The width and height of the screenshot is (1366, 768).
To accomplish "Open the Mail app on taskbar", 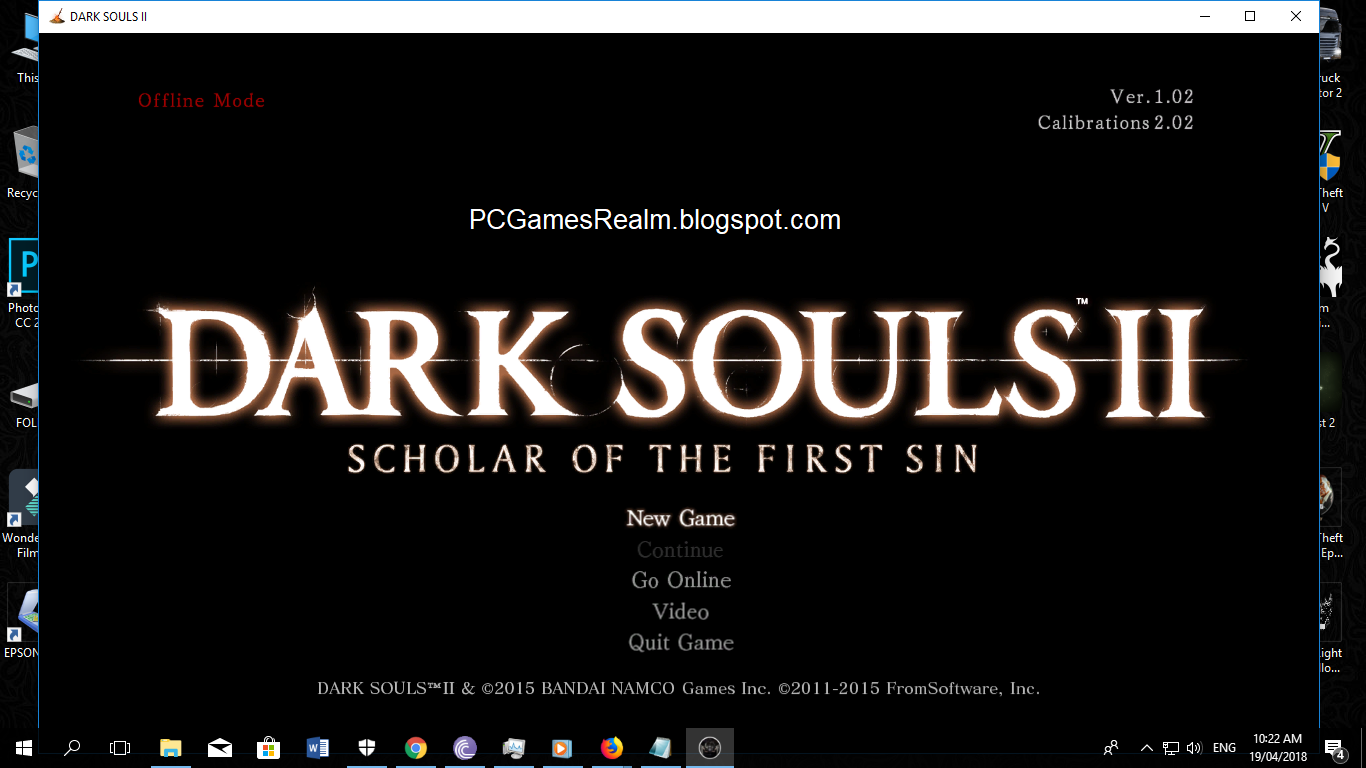I will 220,748.
